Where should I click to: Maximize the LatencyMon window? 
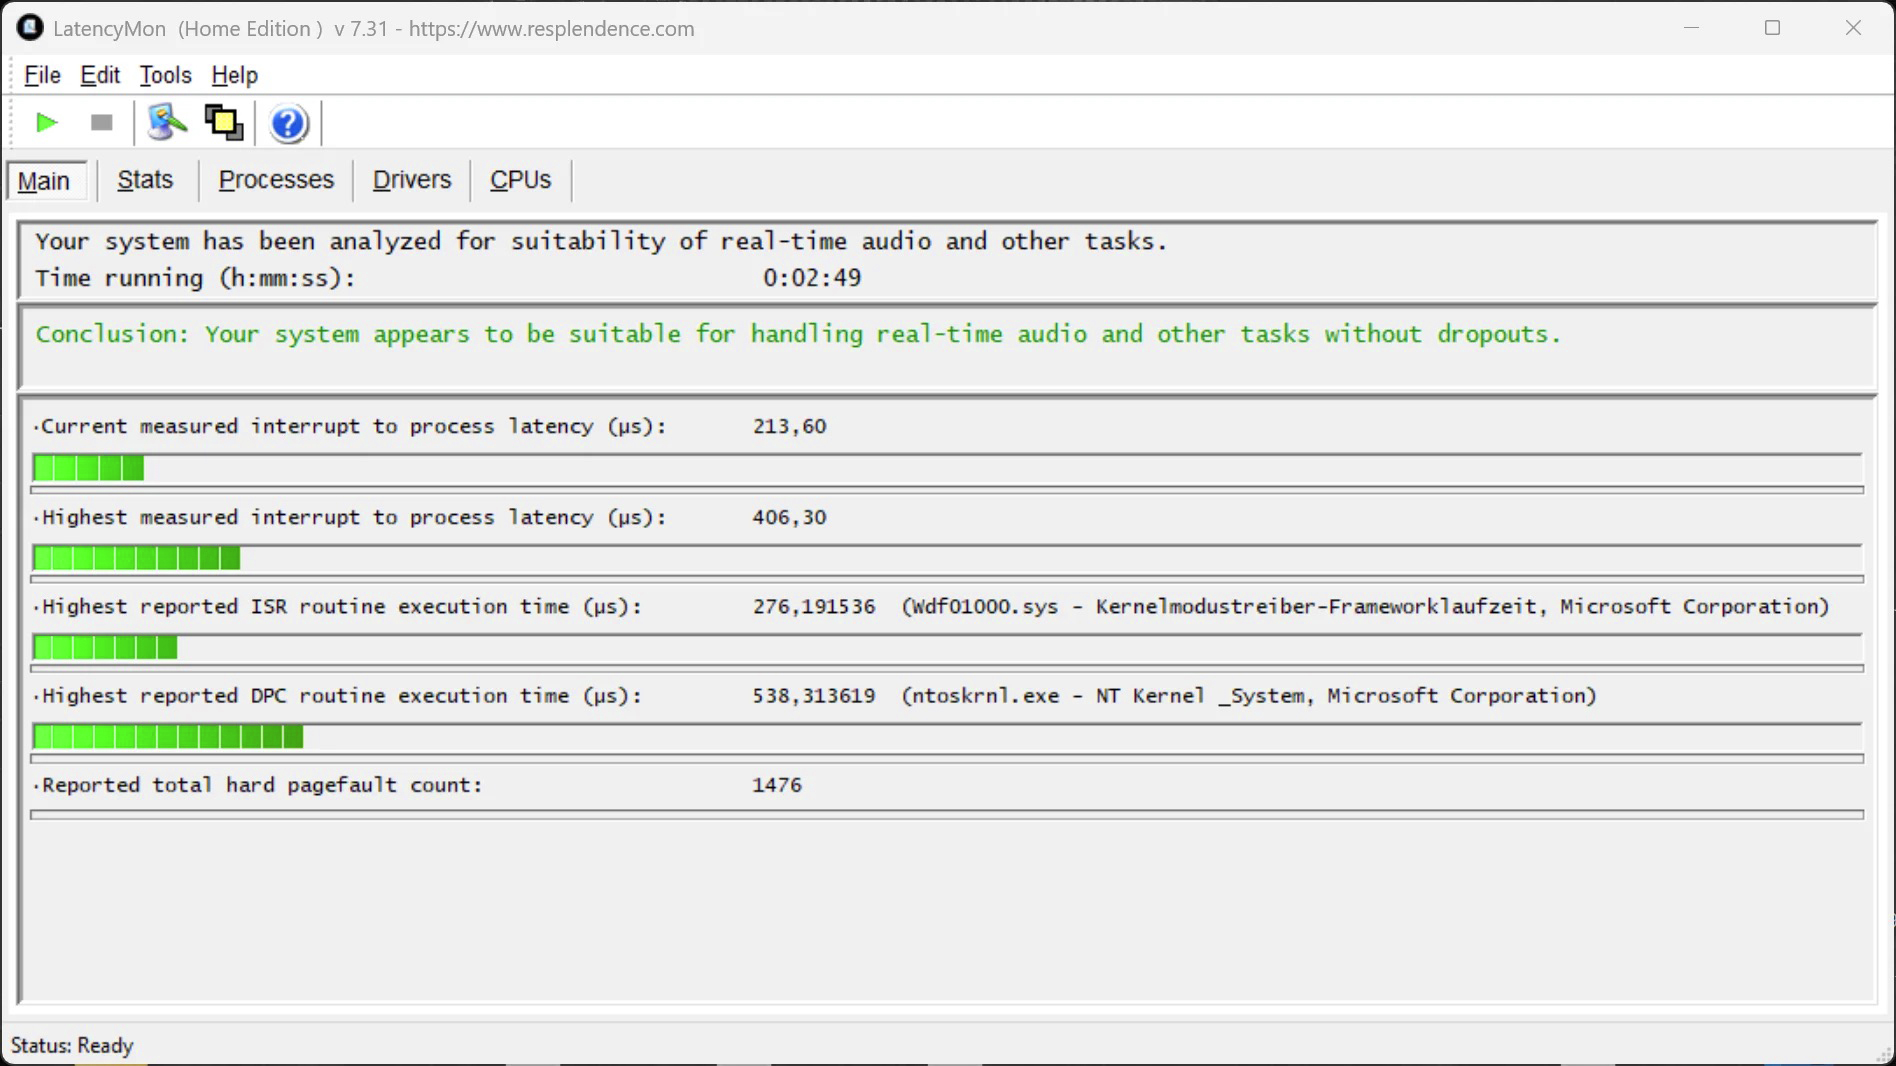[x=1772, y=28]
